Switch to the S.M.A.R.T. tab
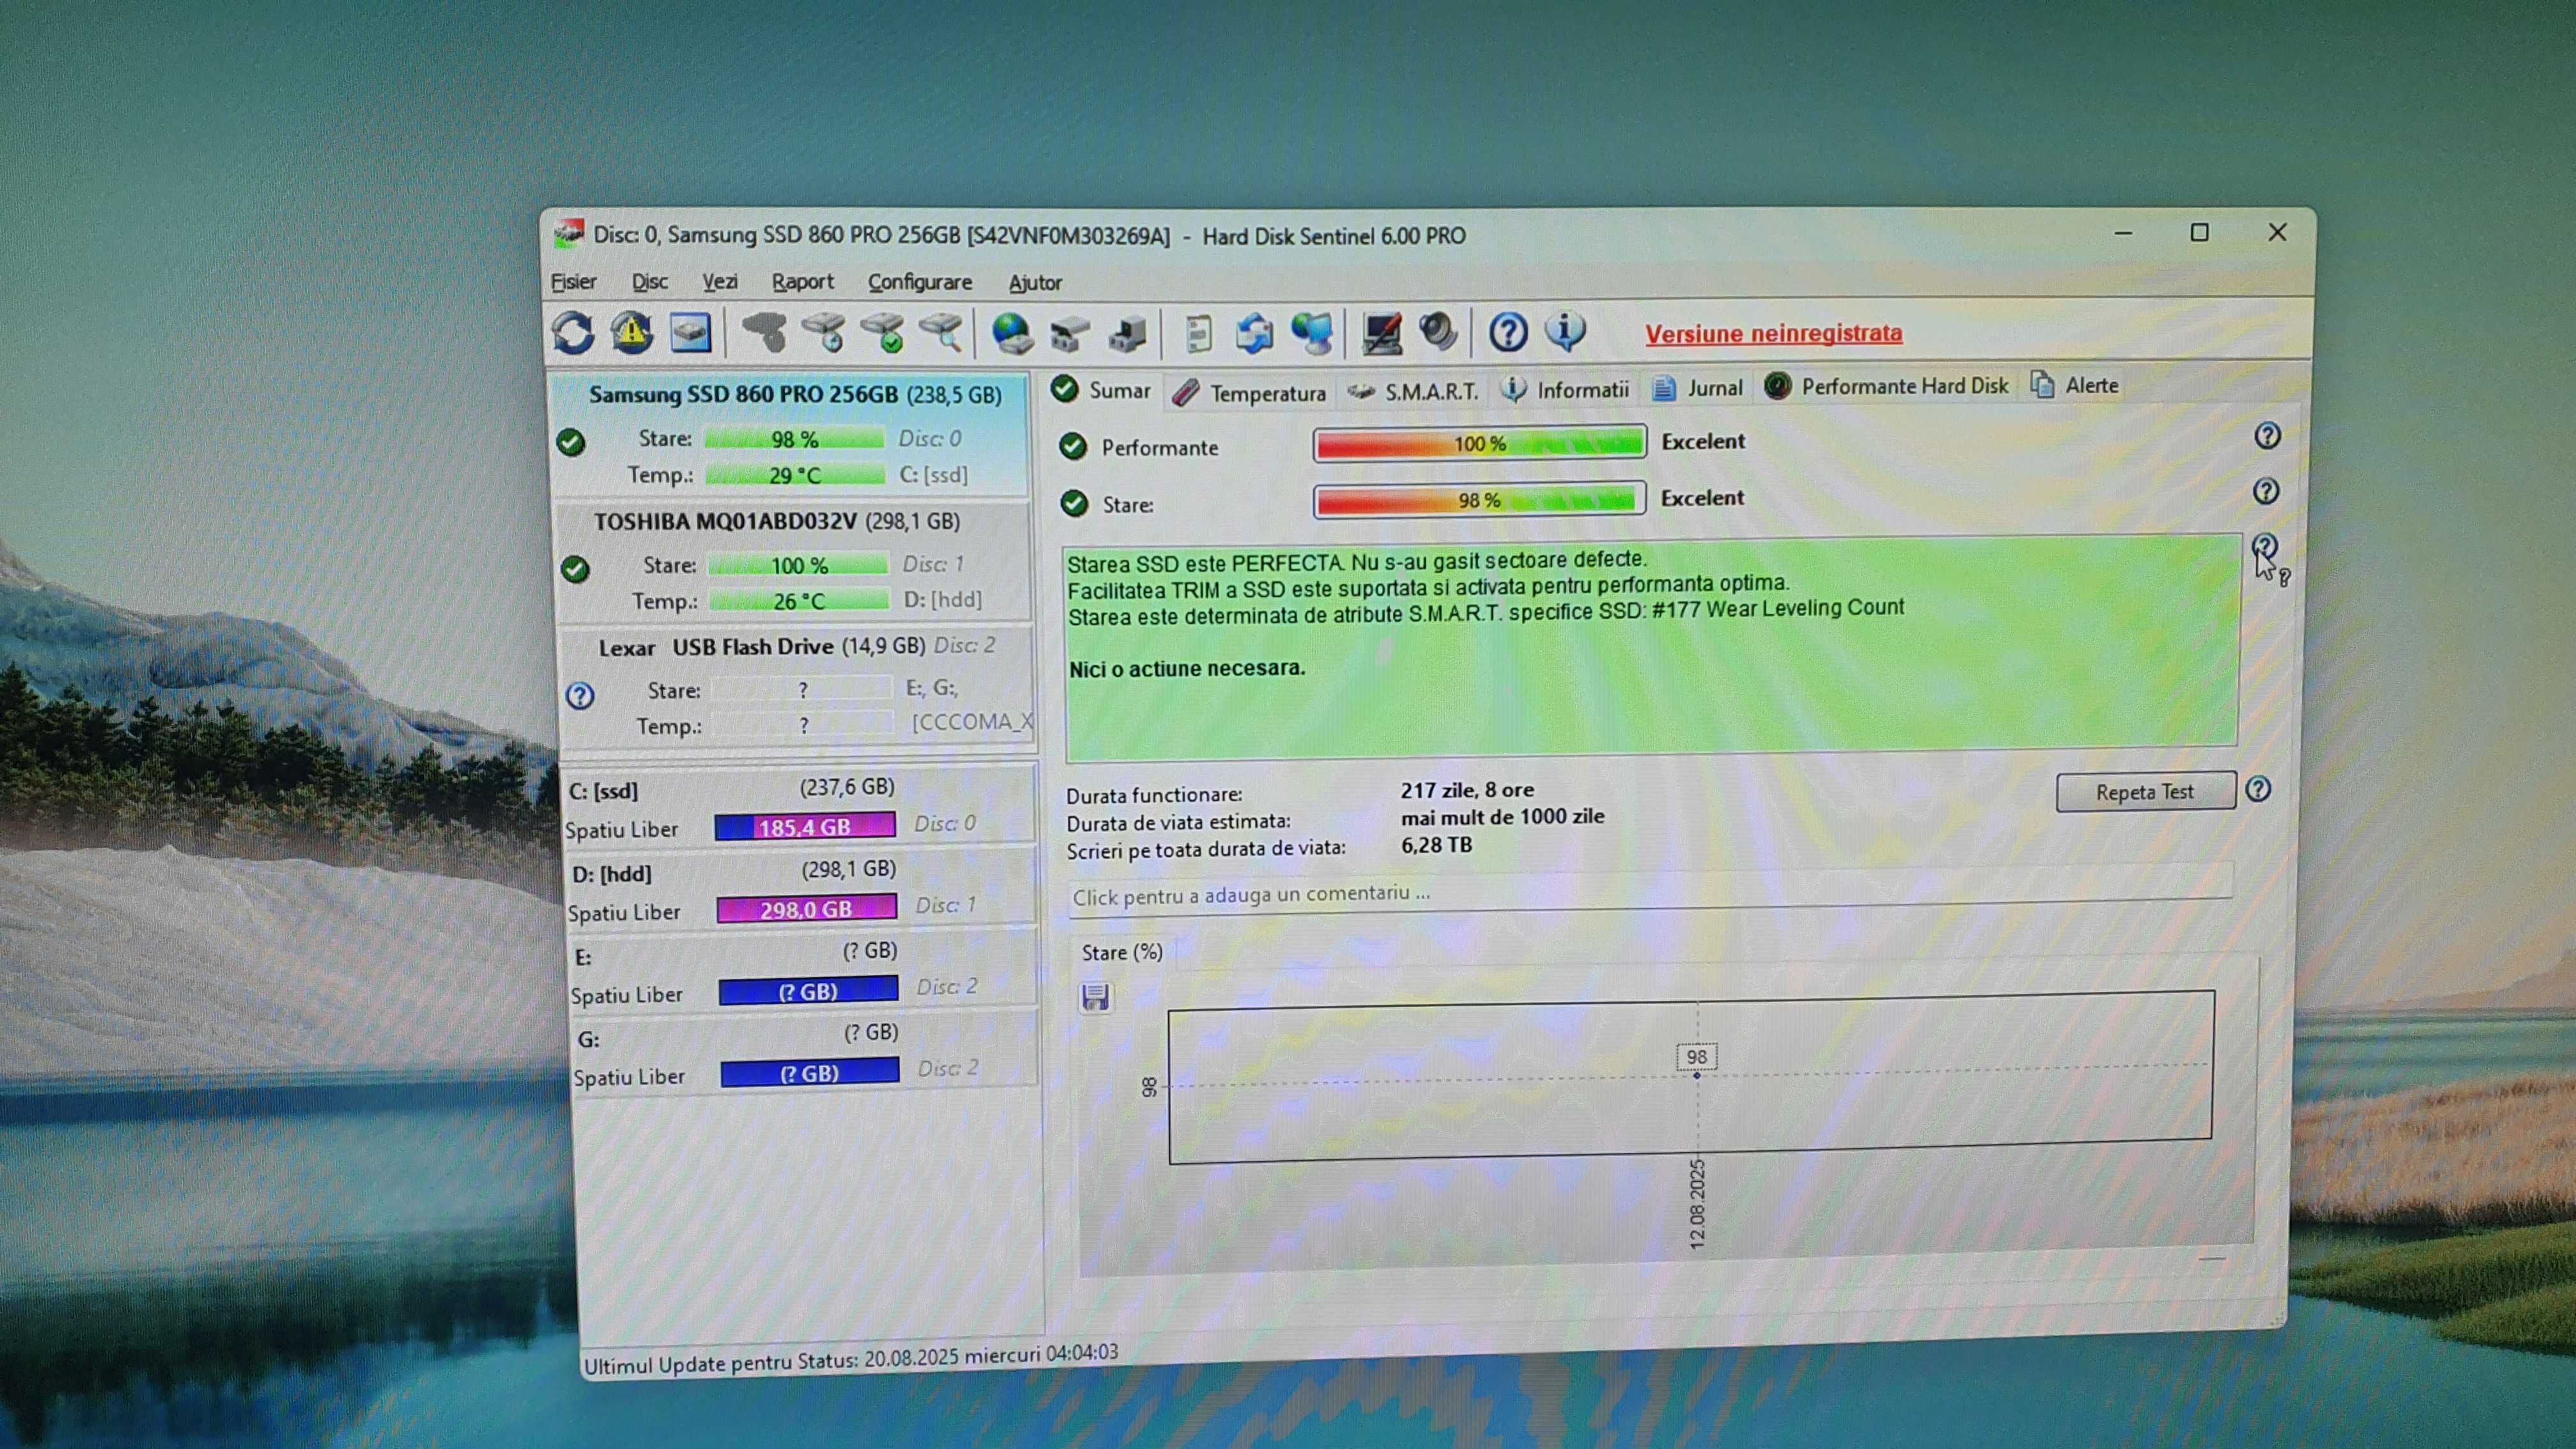 pyautogui.click(x=1413, y=391)
